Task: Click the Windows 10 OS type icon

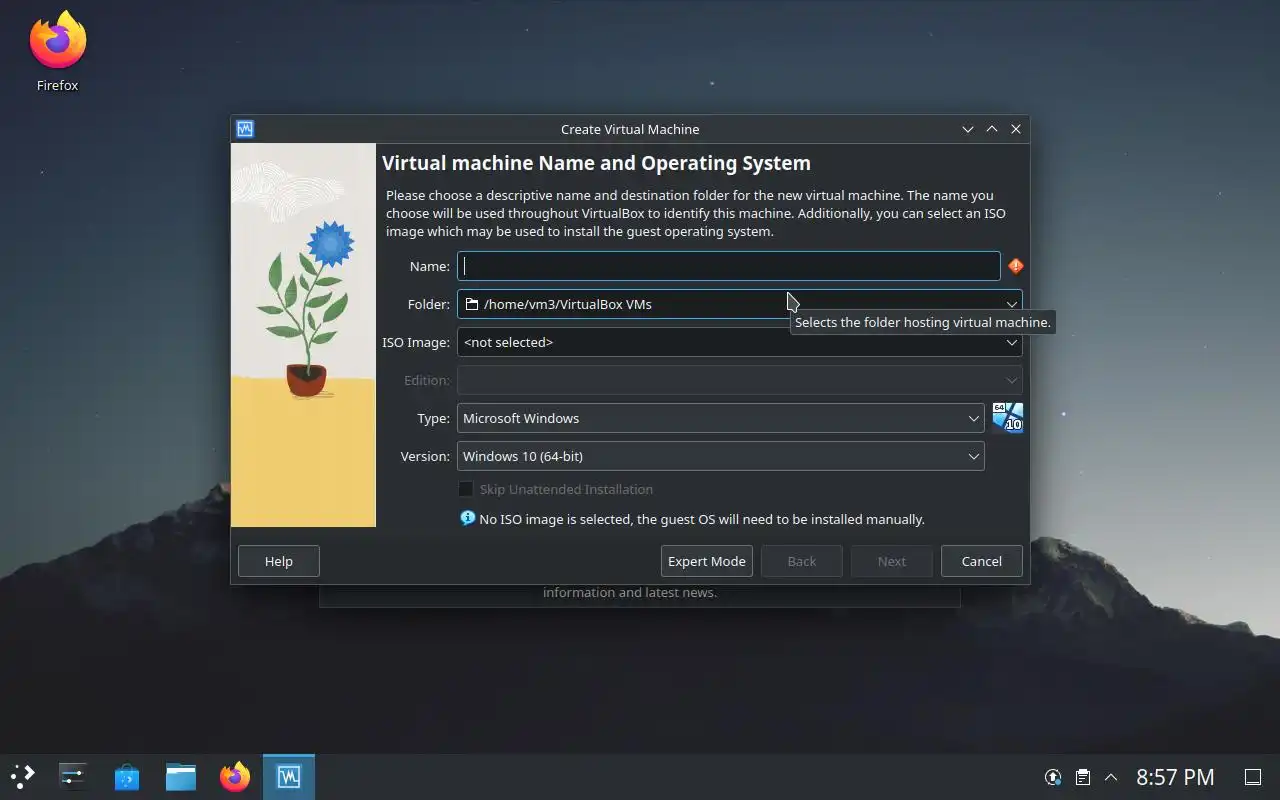Action: [1007, 417]
